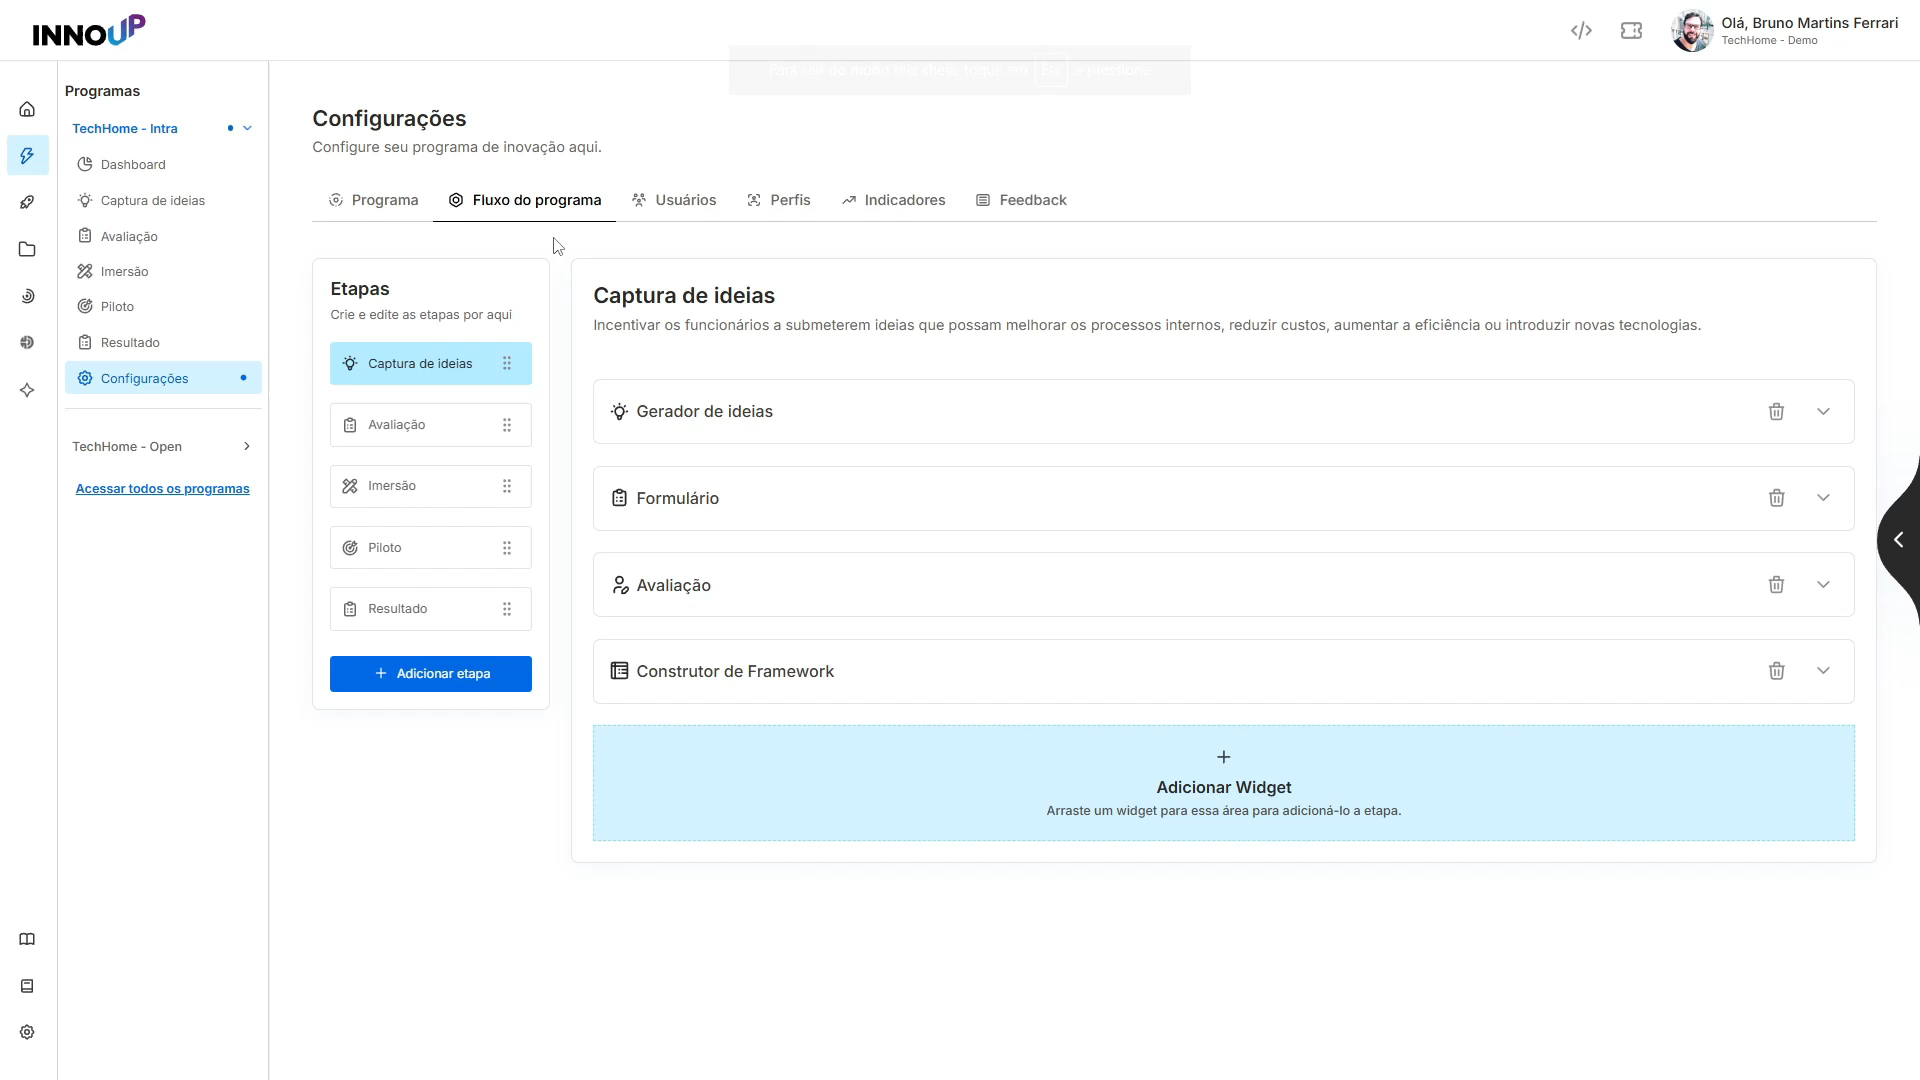1920x1080 pixels.
Task: Click trash icon on Formulário widget
Action: point(1776,498)
